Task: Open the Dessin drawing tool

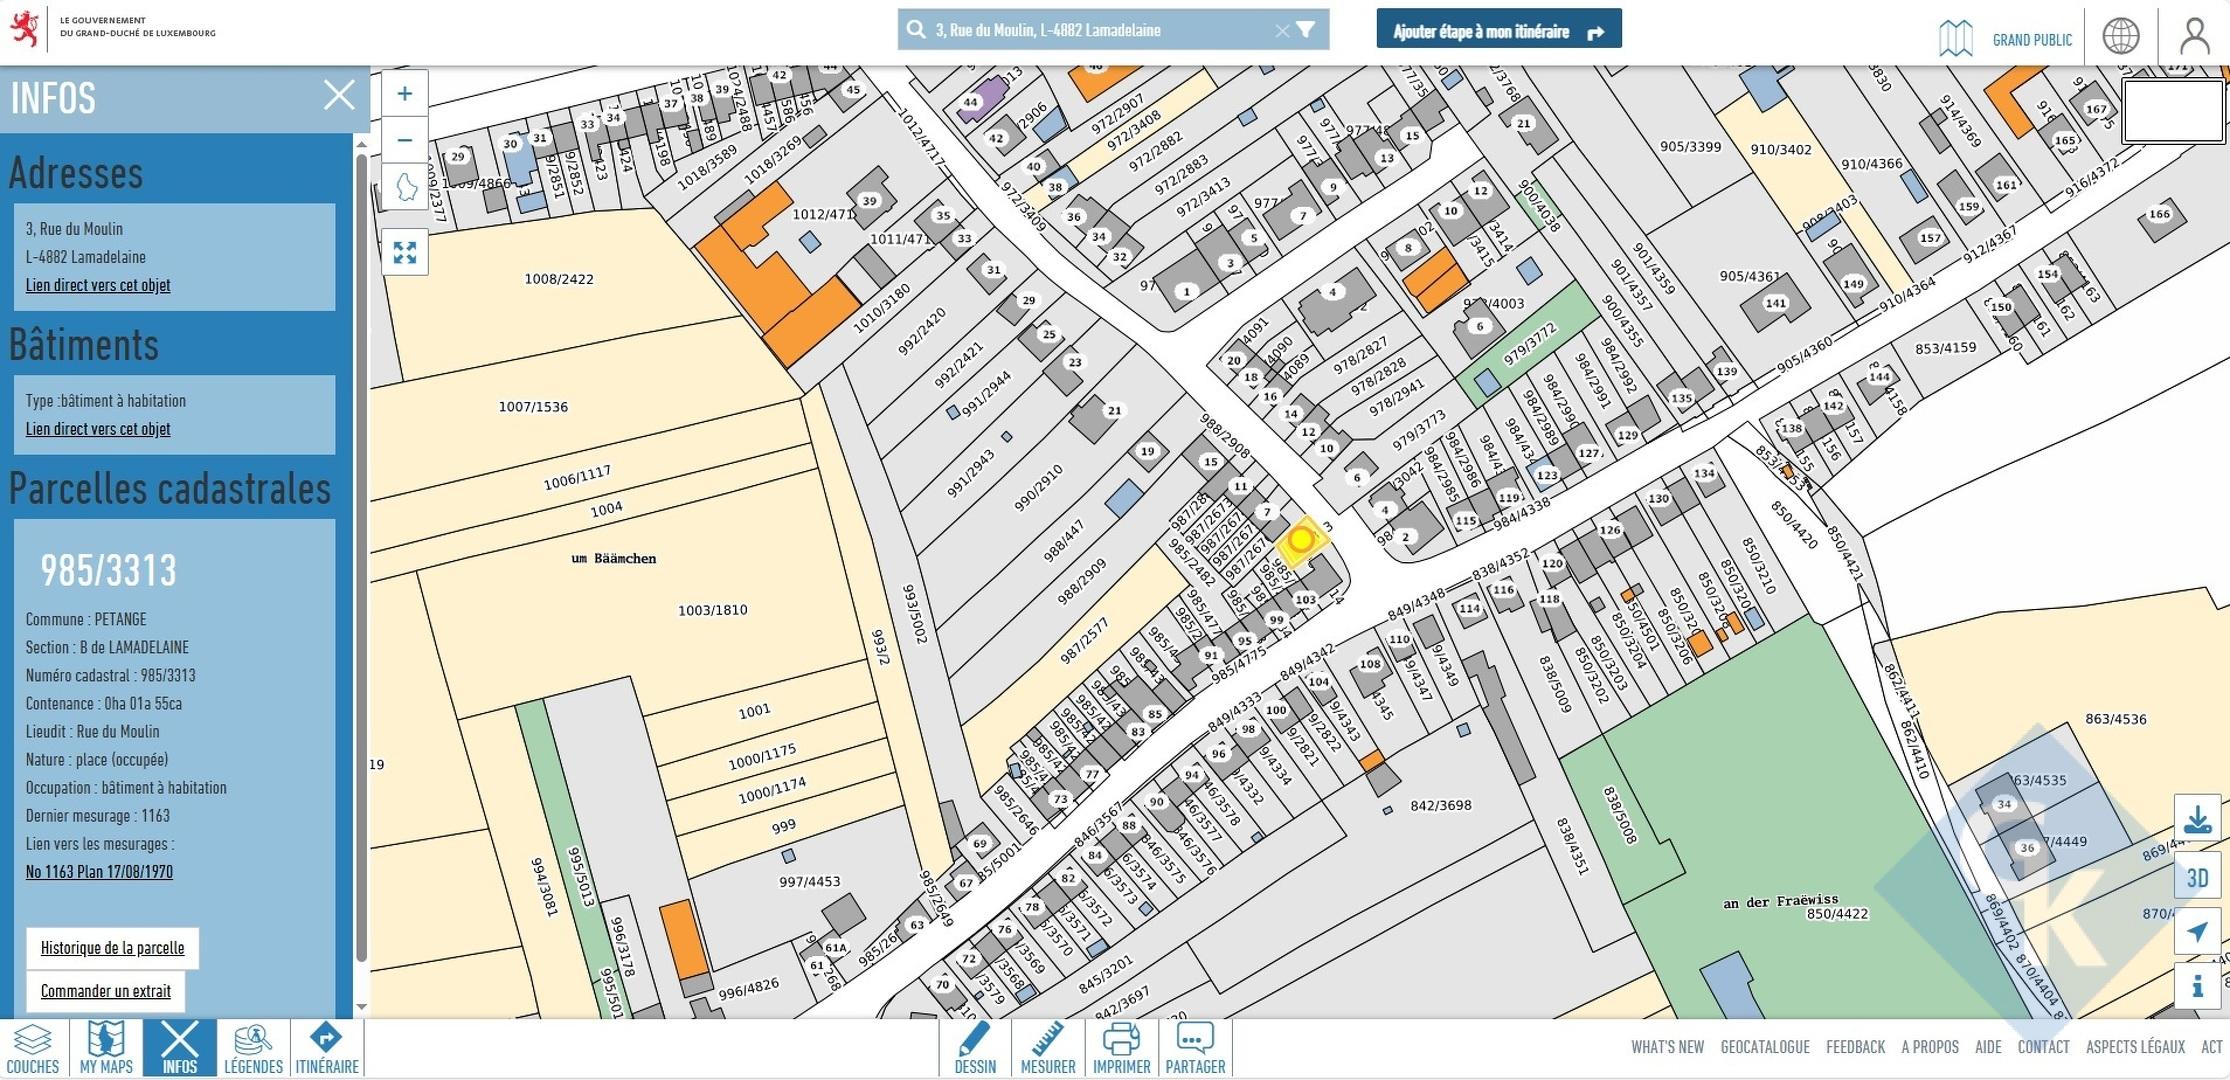Action: pos(975,1048)
